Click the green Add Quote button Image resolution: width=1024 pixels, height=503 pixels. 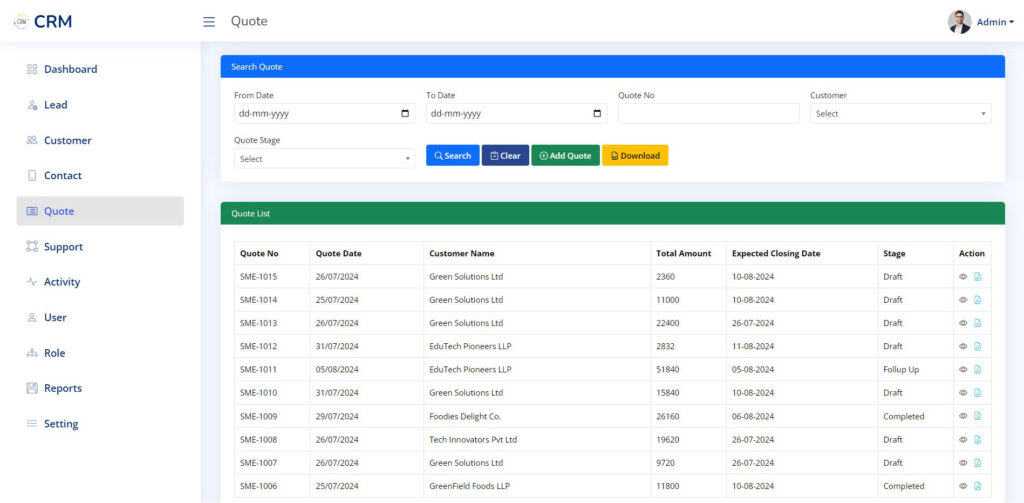click(566, 155)
